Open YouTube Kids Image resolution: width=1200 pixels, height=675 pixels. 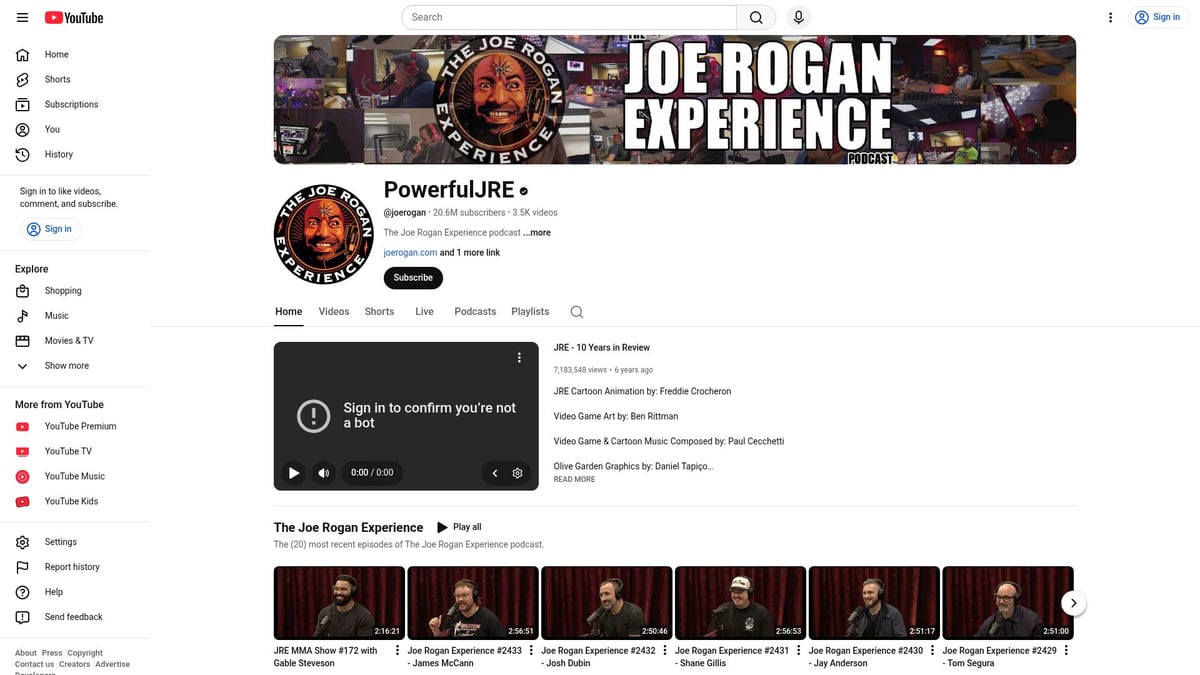tap(75, 501)
